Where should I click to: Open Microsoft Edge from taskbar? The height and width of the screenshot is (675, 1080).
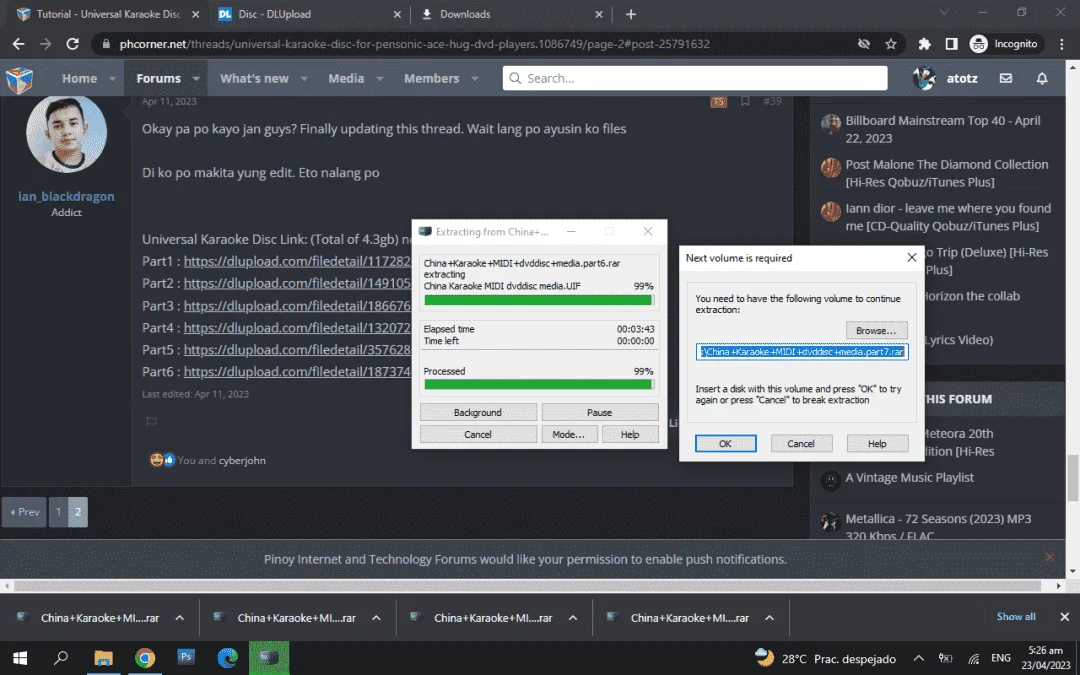tap(227, 658)
